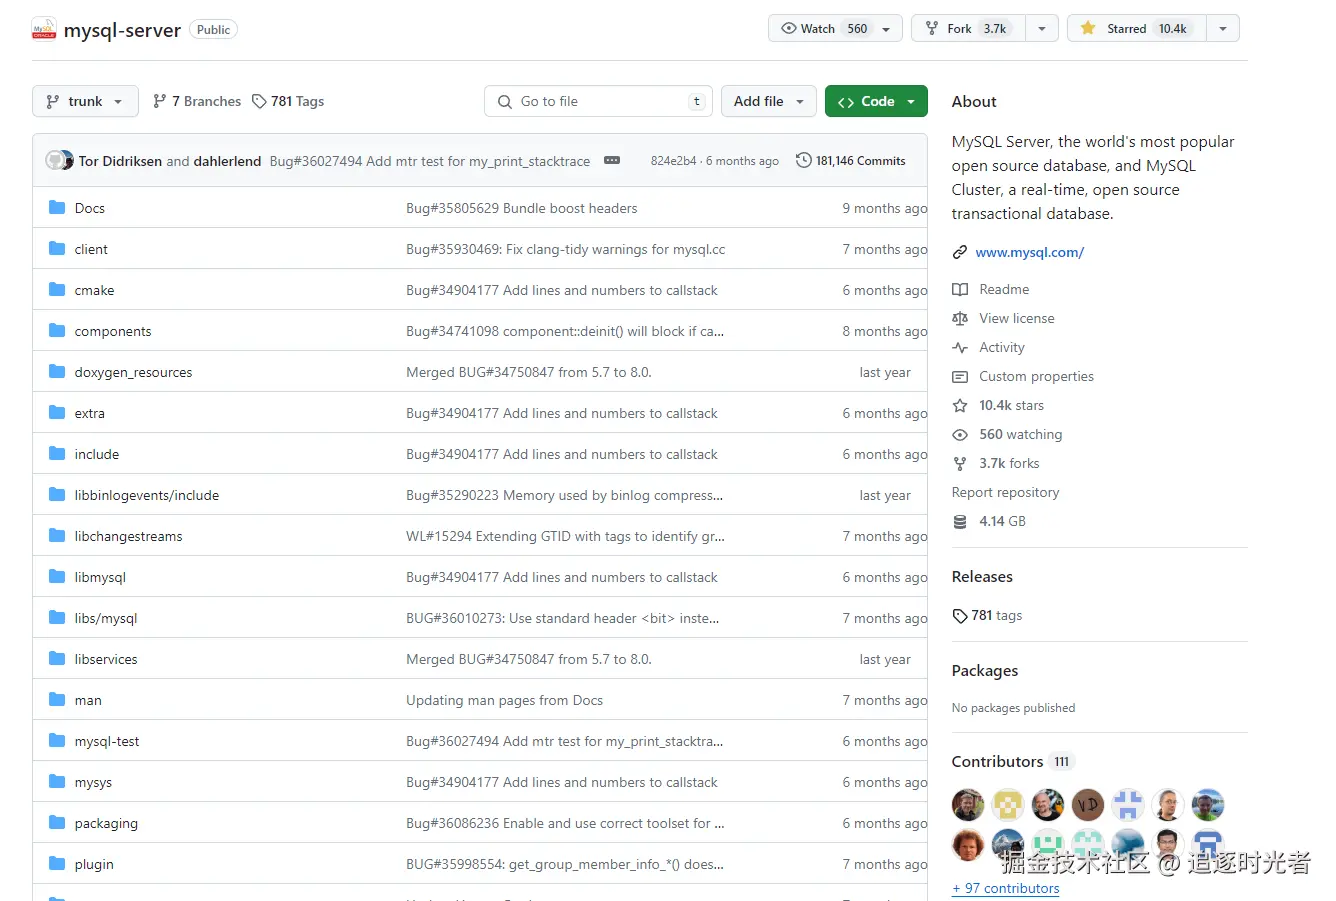
Task: Open commit hash 824e2b4
Action: tap(674, 161)
